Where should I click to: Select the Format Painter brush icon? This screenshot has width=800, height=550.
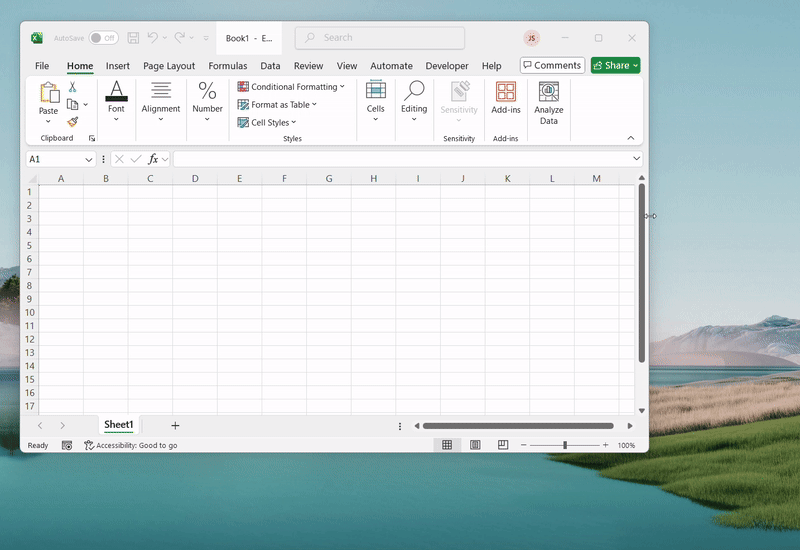point(73,121)
